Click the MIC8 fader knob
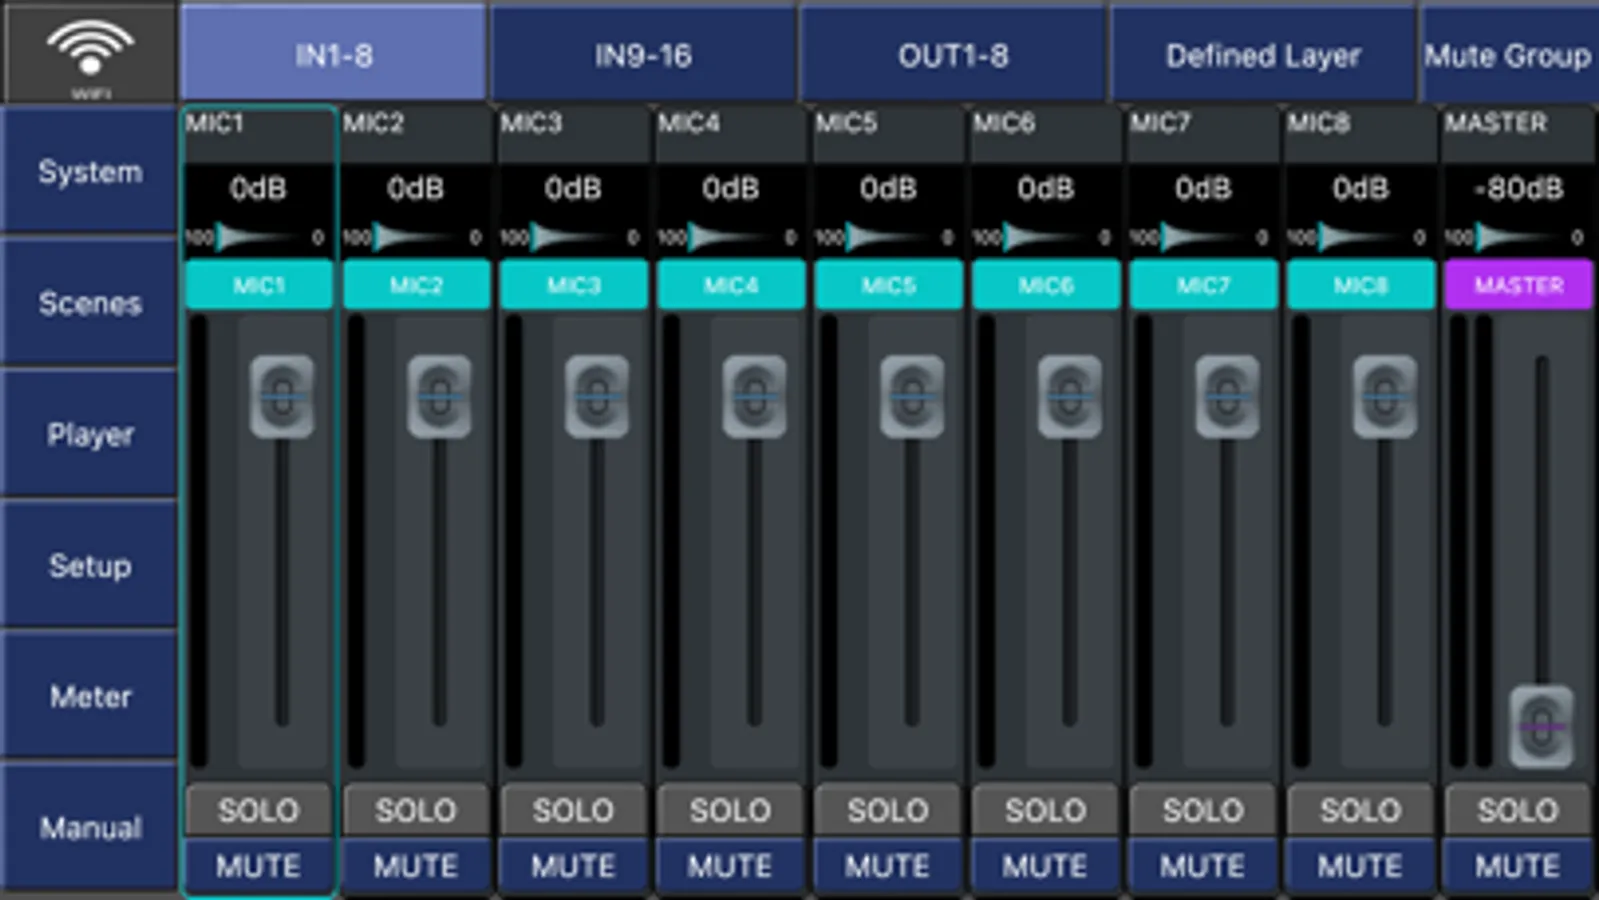 [1384, 397]
